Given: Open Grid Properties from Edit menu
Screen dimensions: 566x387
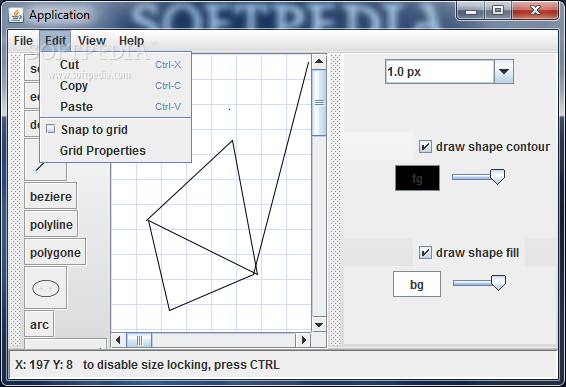Looking at the screenshot, I should tap(116, 151).
